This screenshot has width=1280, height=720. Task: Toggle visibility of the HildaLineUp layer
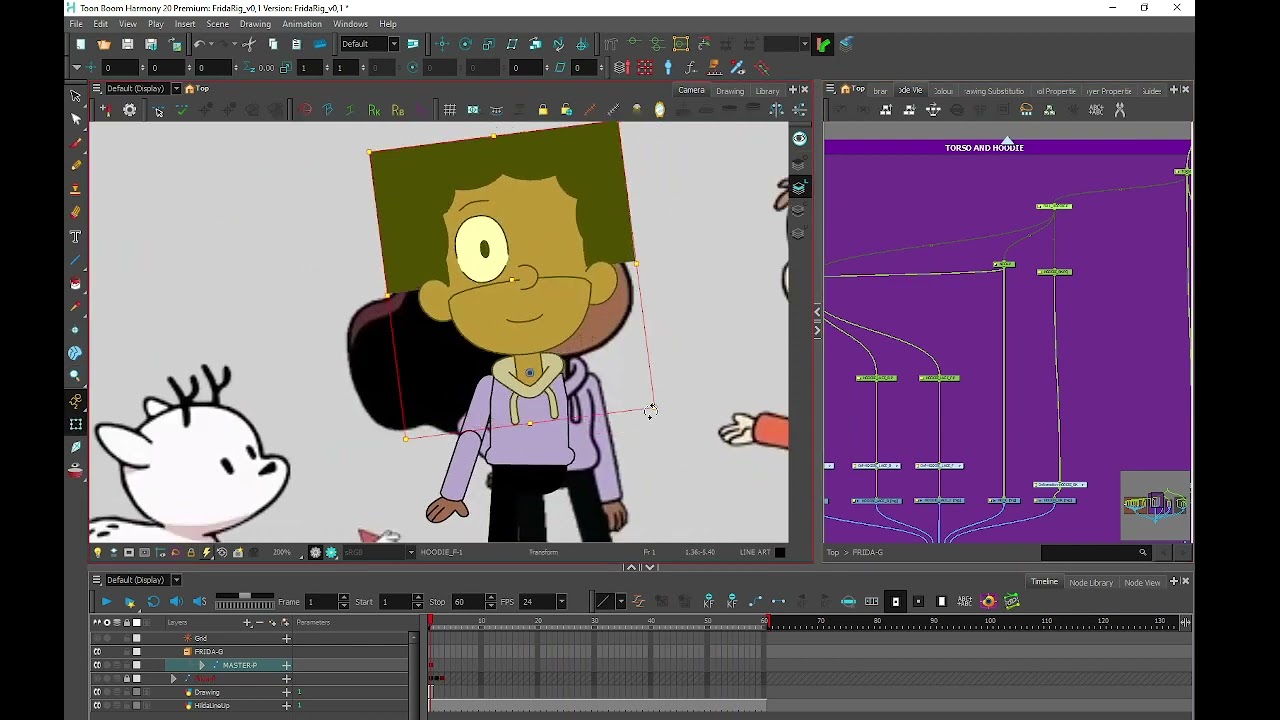(x=97, y=706)
